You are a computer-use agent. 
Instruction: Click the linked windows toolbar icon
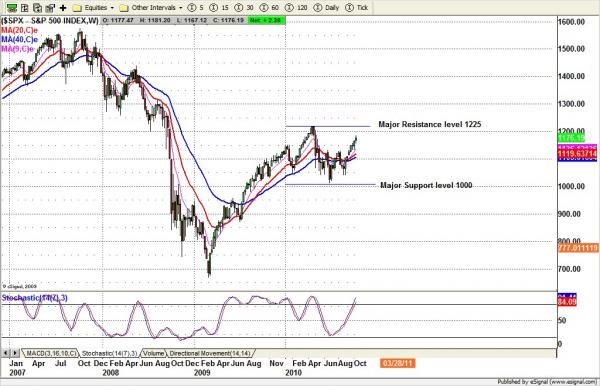[x=50, y=8]
